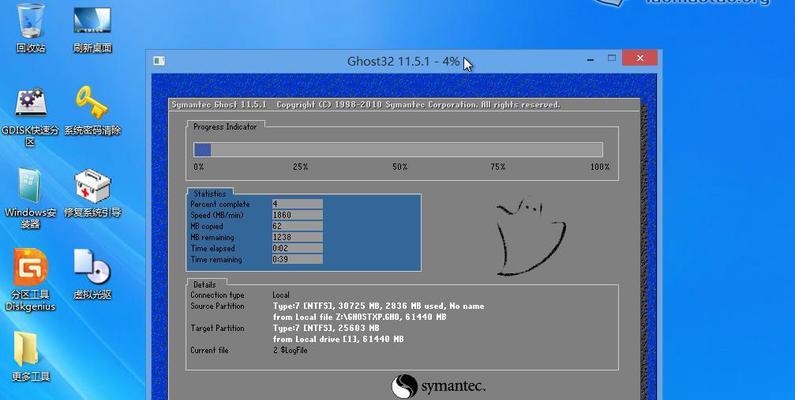
Task: Click the Symantec copyright header text
Action: pos(366,105)
